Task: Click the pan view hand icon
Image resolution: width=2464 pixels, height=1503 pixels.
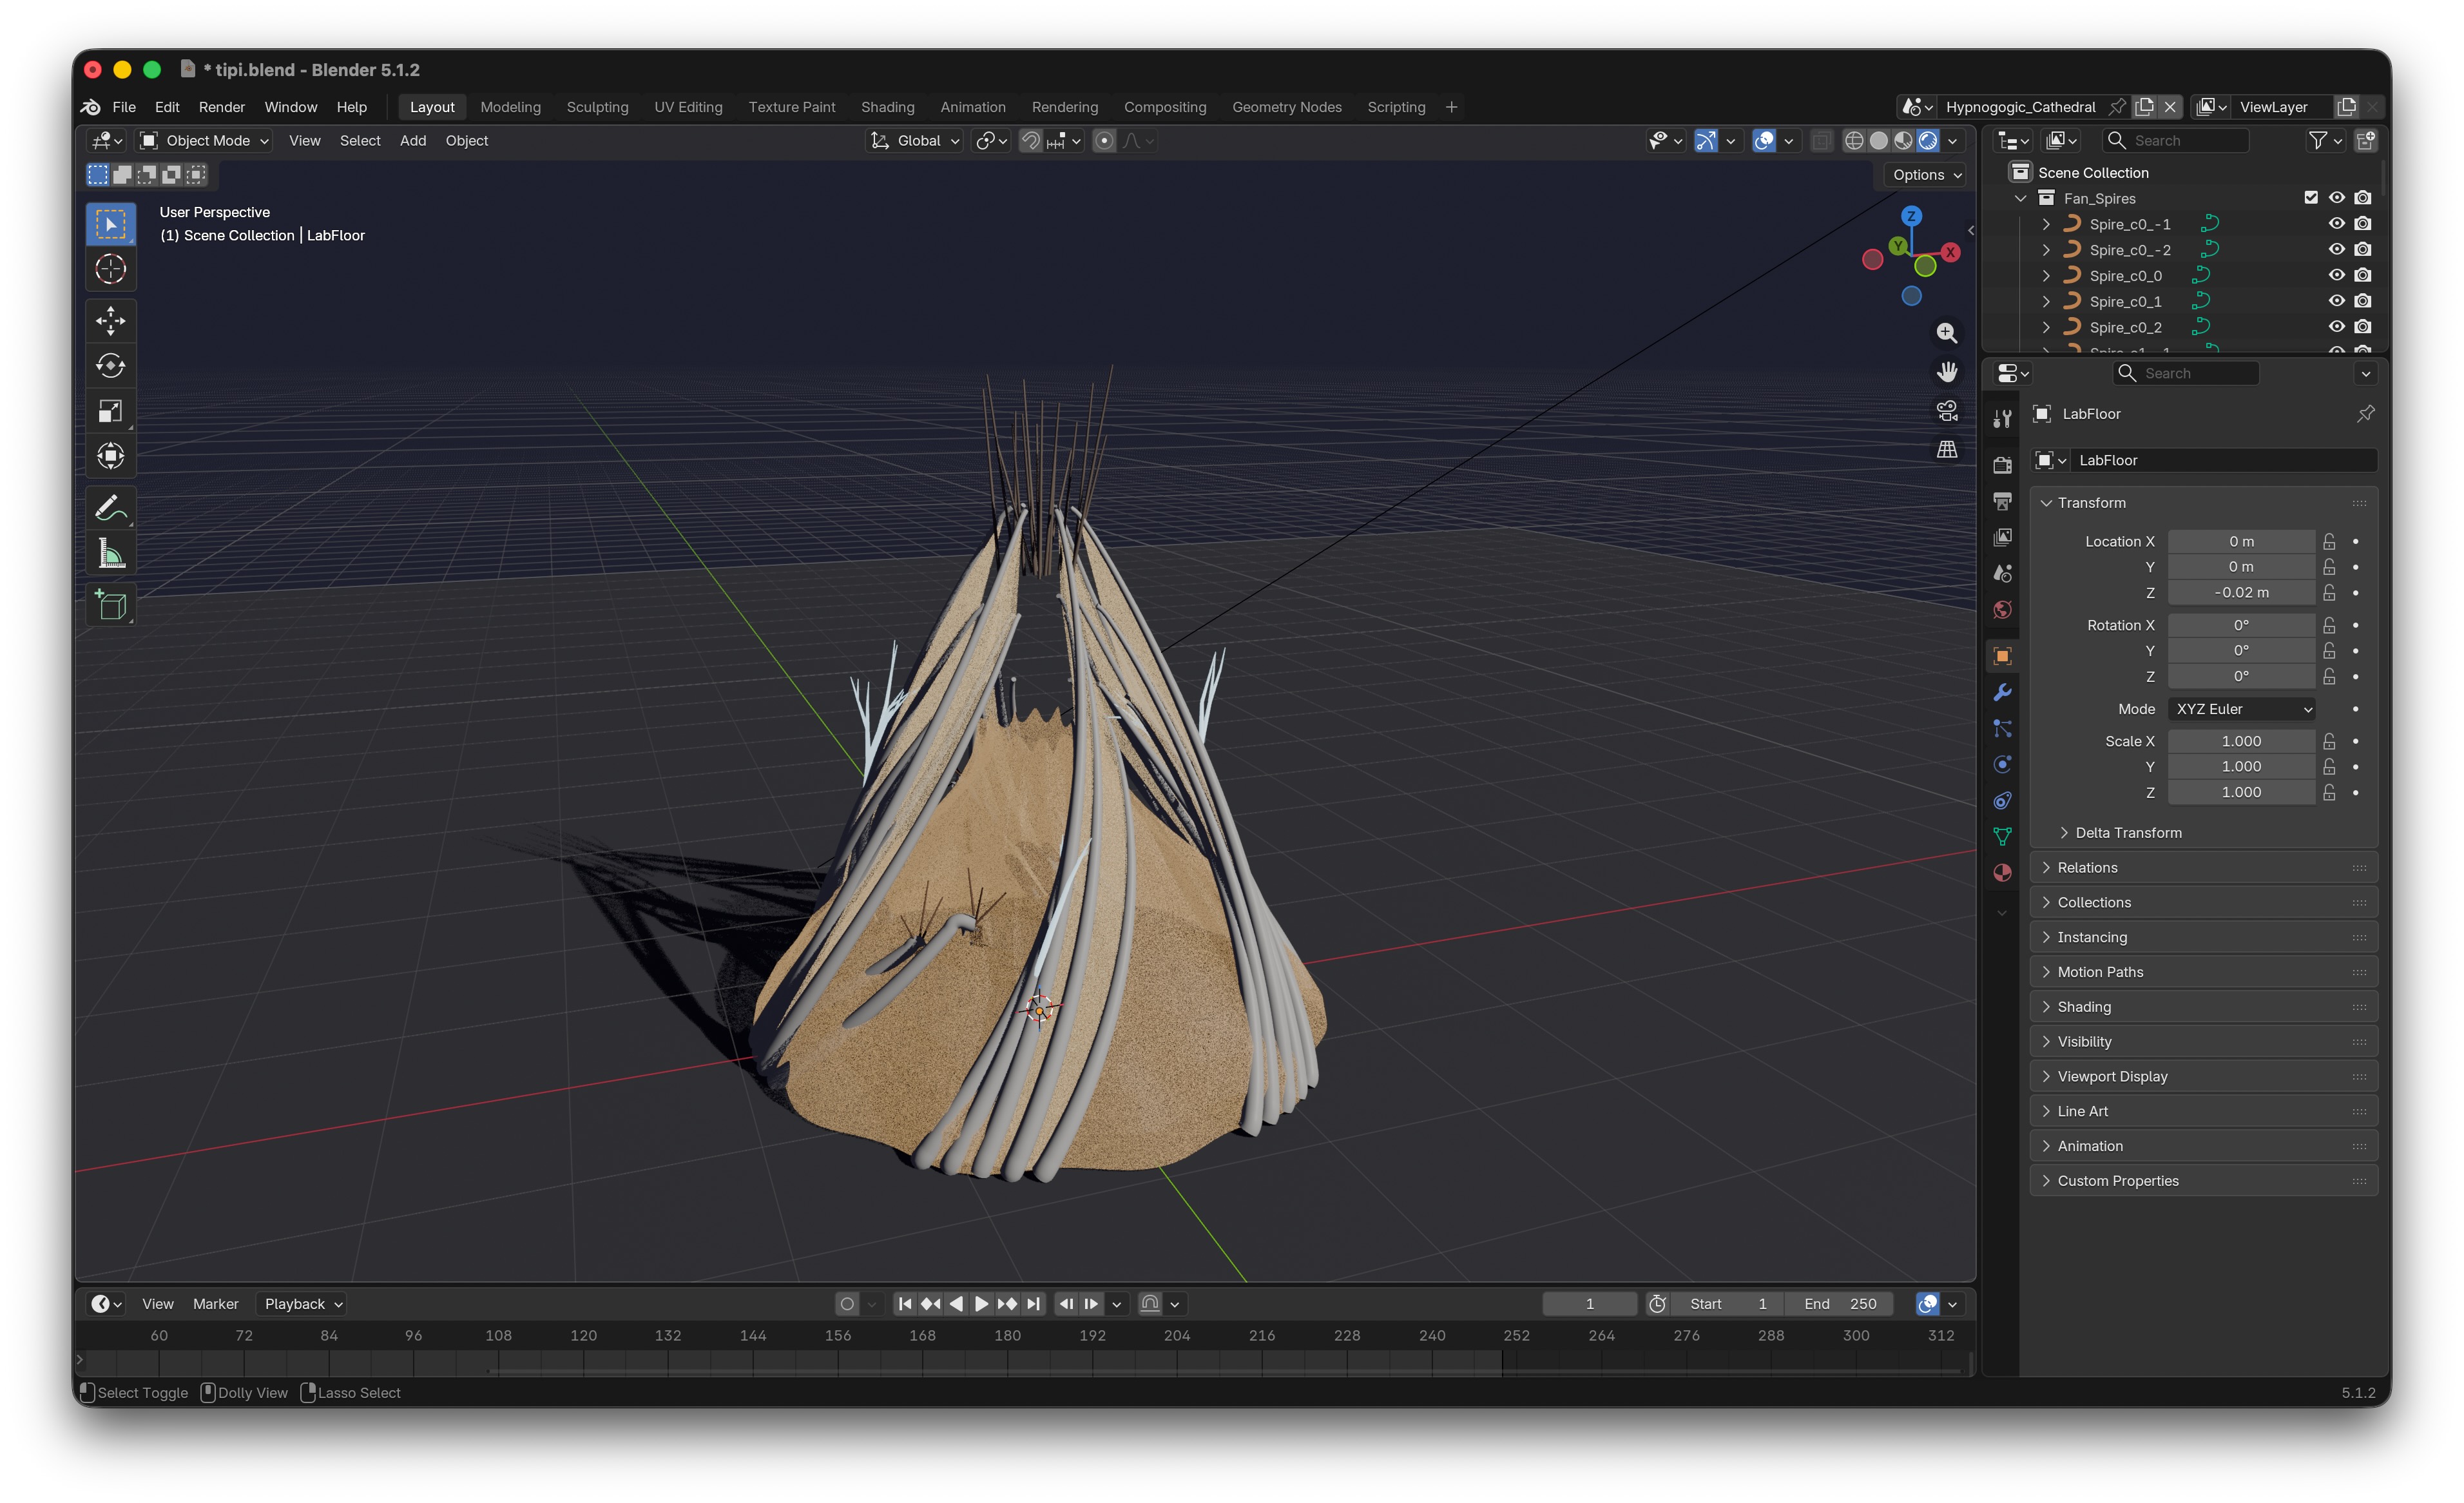Action: tap(1946, 372)
